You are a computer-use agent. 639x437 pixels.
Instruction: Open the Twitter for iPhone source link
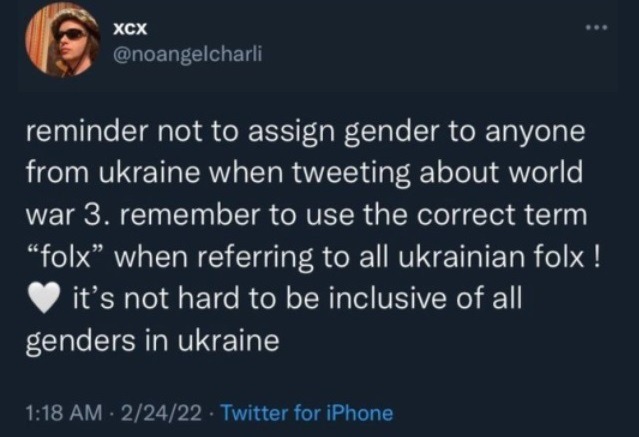(306, 413)
